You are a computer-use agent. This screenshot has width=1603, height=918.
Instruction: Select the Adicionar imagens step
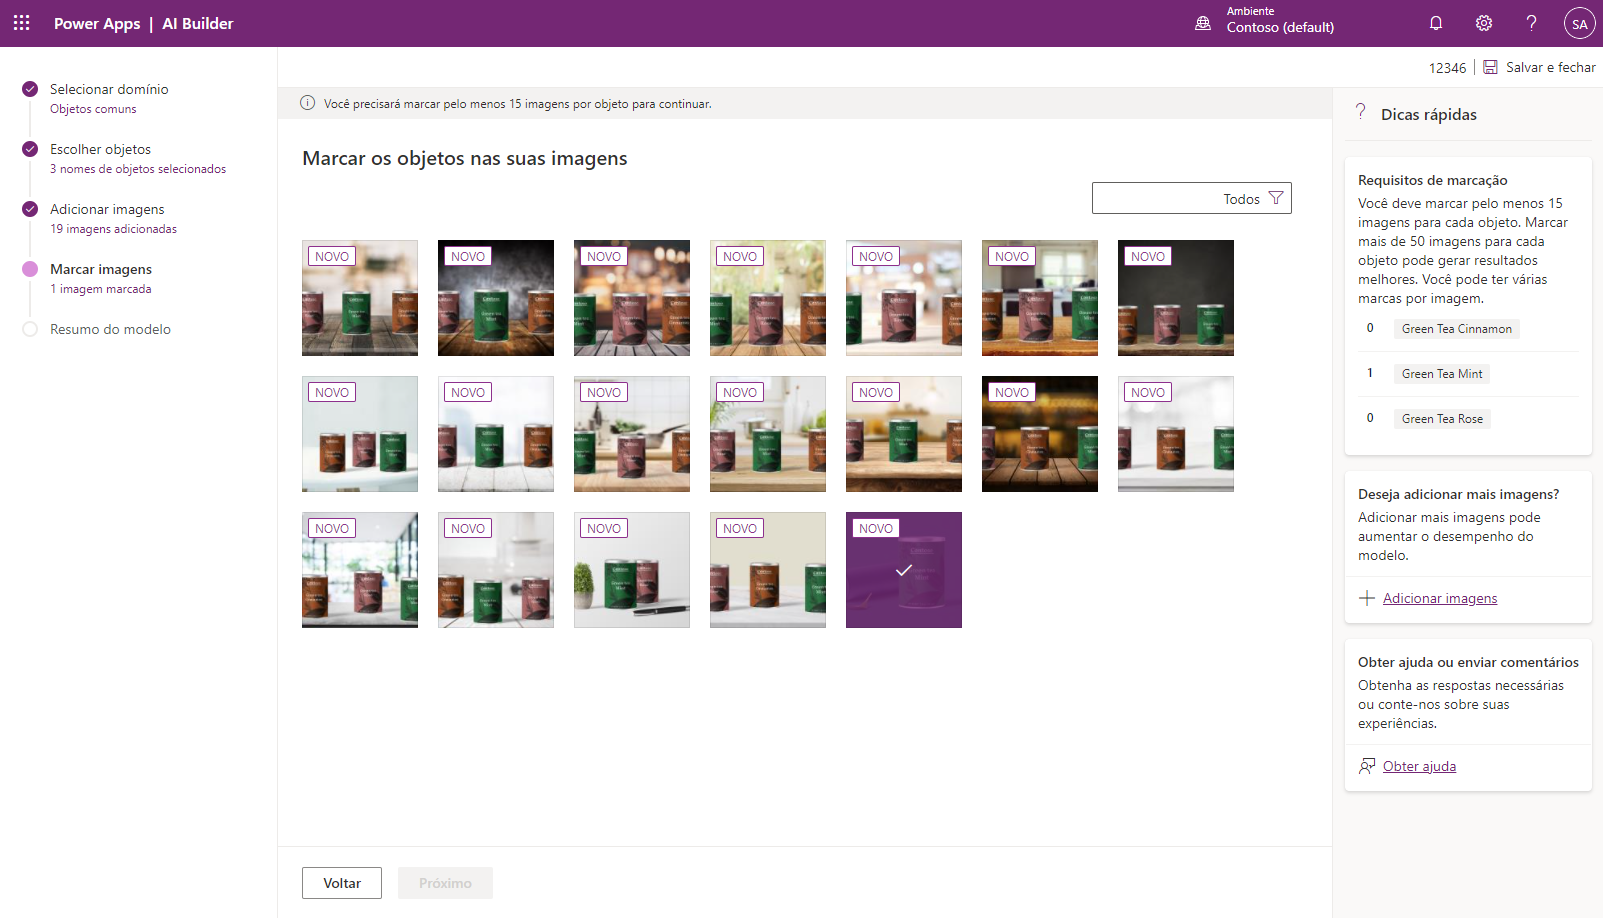107,209
